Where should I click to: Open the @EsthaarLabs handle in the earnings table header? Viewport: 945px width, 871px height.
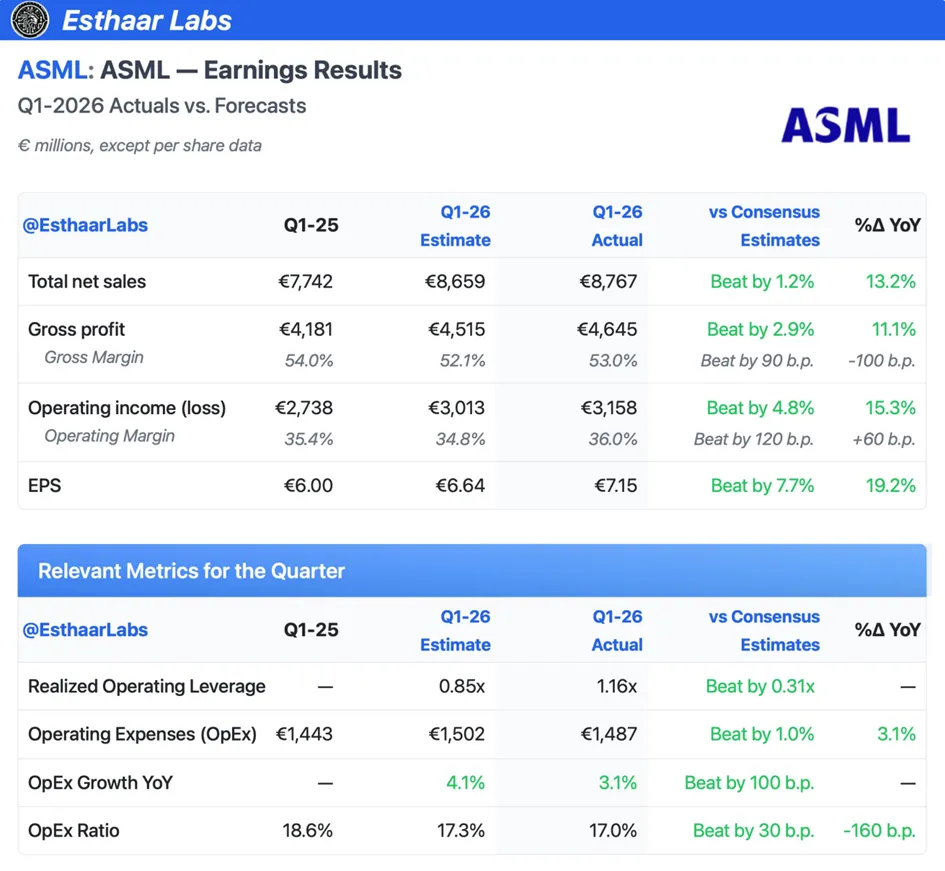click(85, 225)
